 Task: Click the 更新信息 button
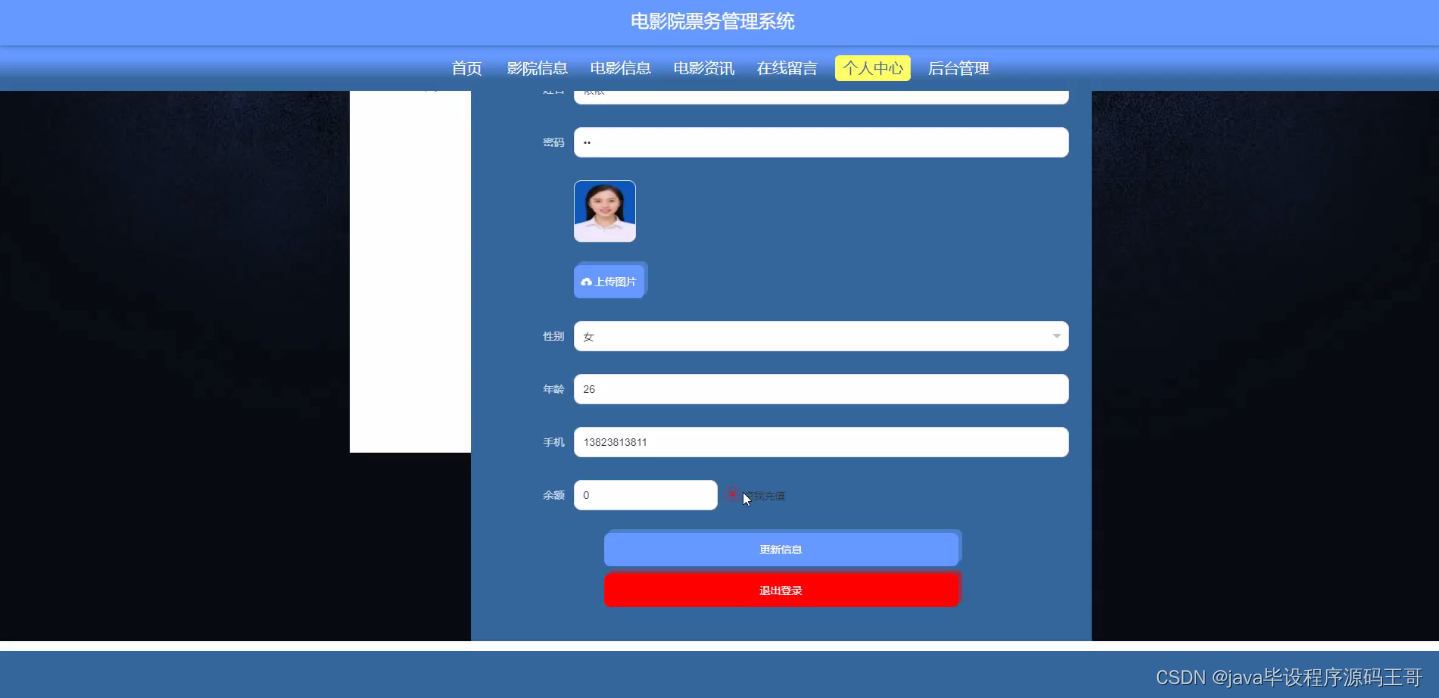pos(781,549)
